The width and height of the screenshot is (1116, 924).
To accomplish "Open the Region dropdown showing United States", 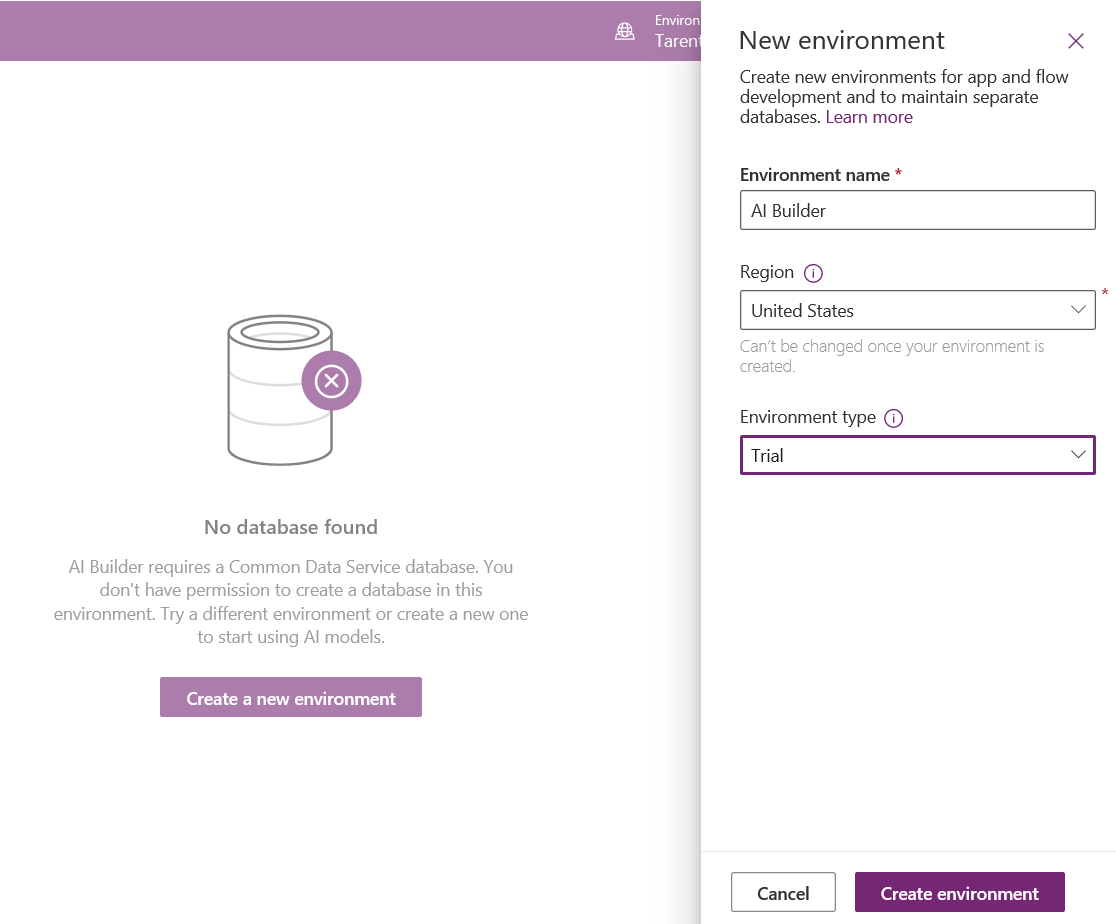I will coord(917,310).
